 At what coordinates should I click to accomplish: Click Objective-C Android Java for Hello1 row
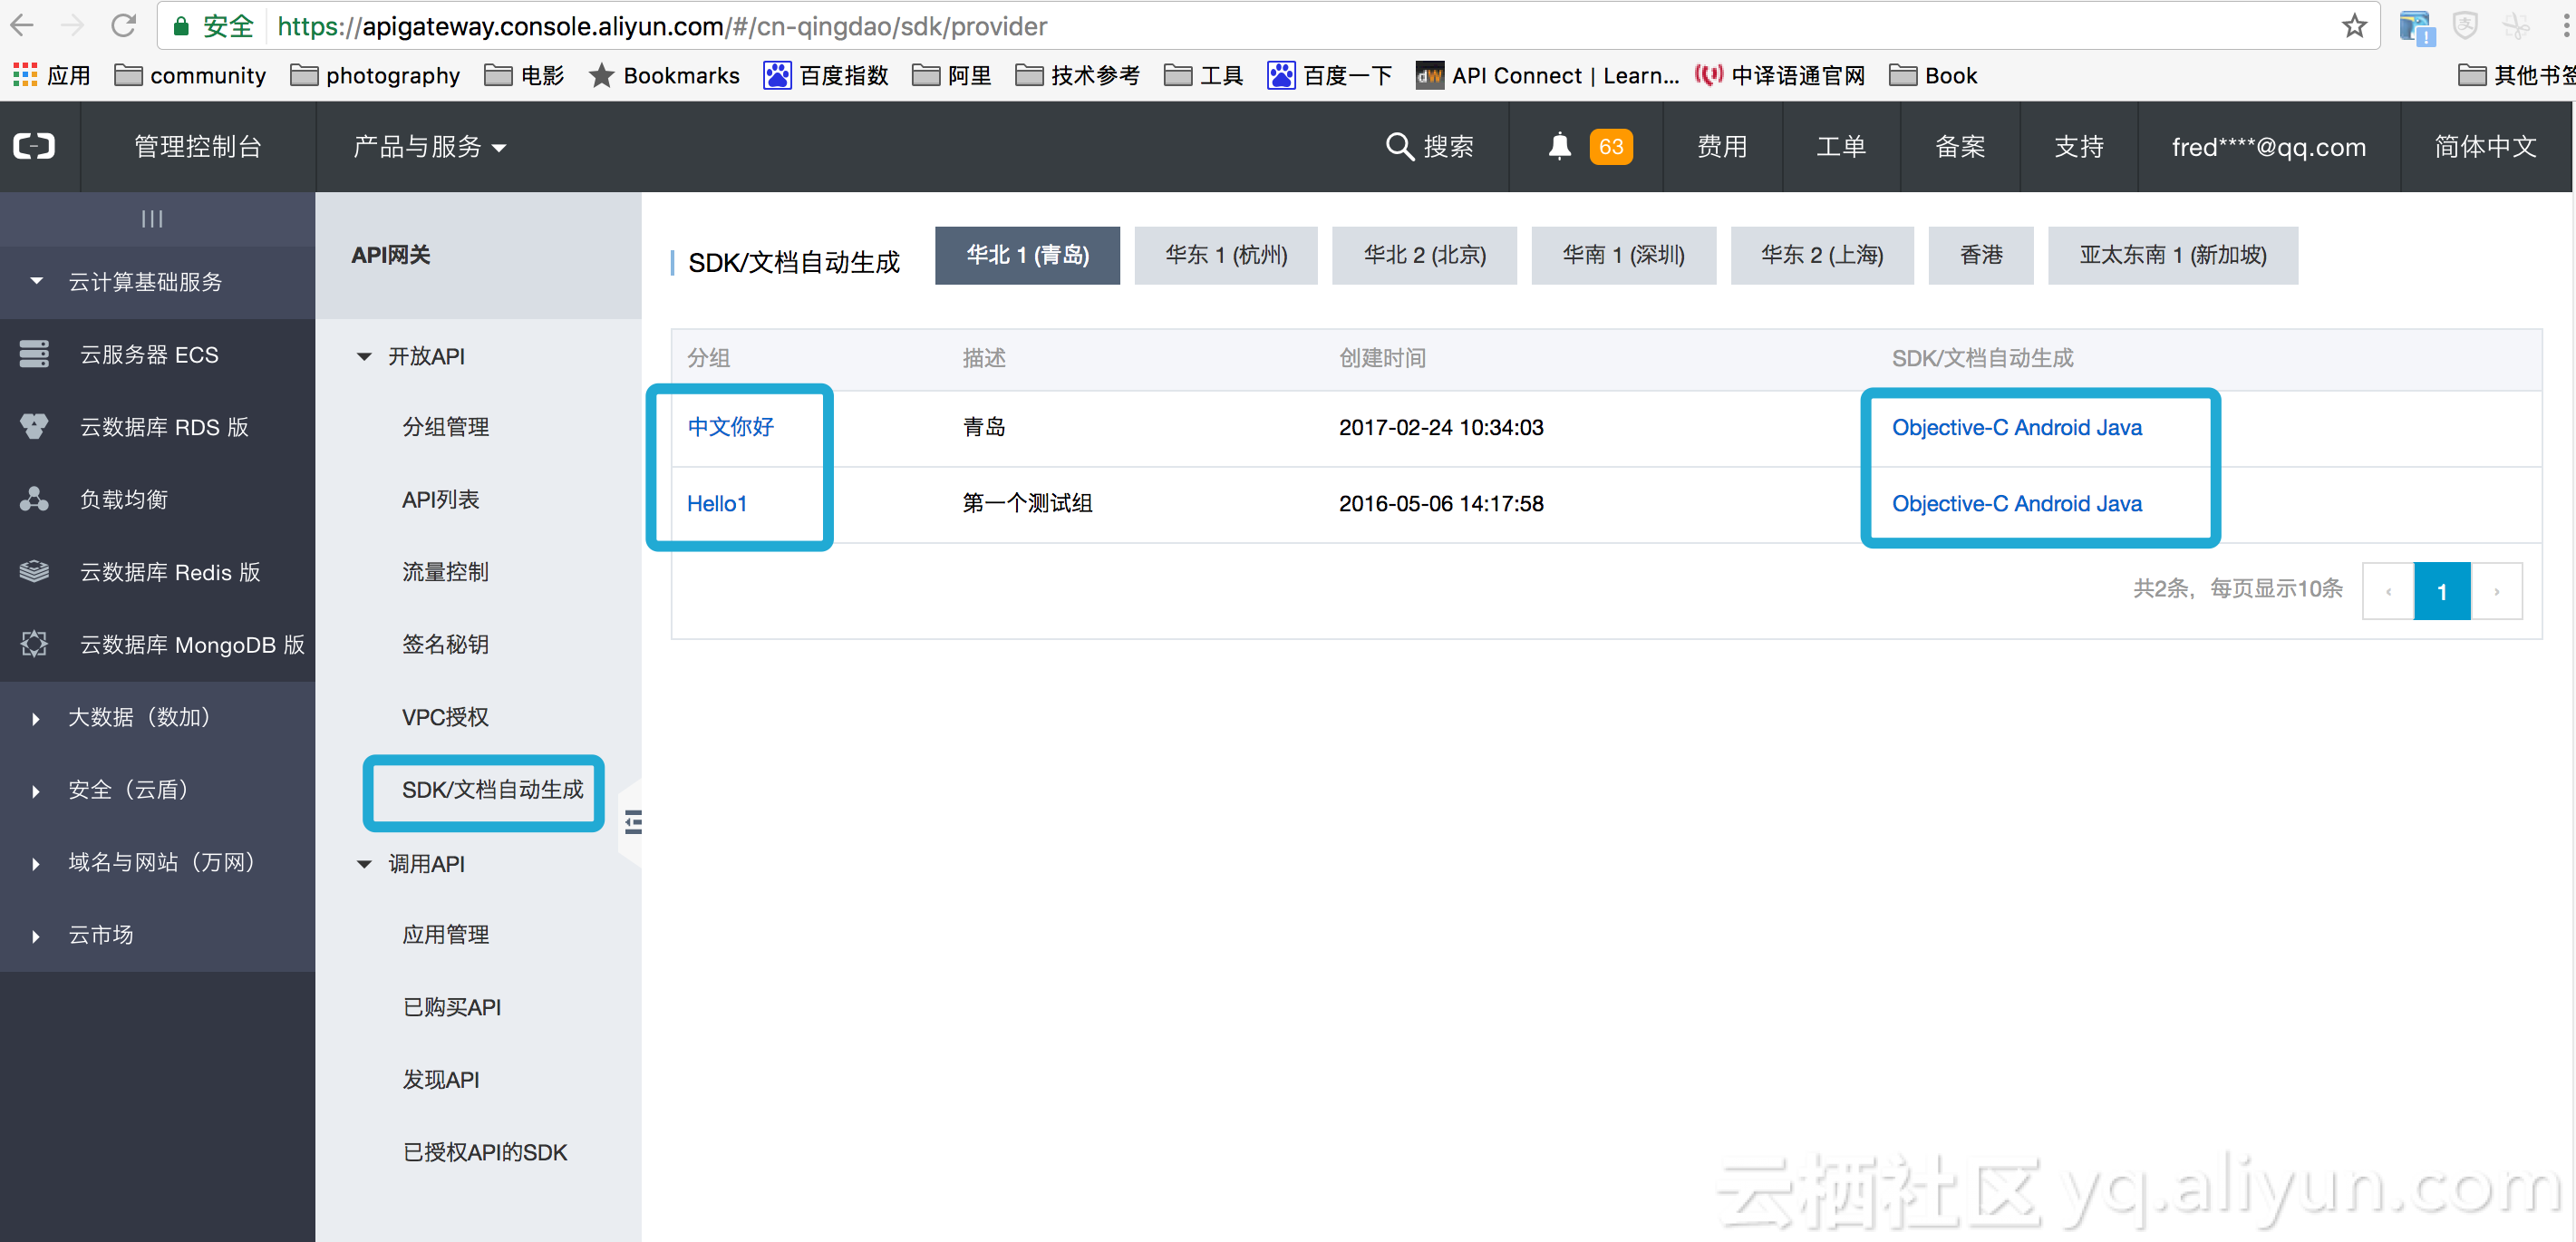(2016, 503)
